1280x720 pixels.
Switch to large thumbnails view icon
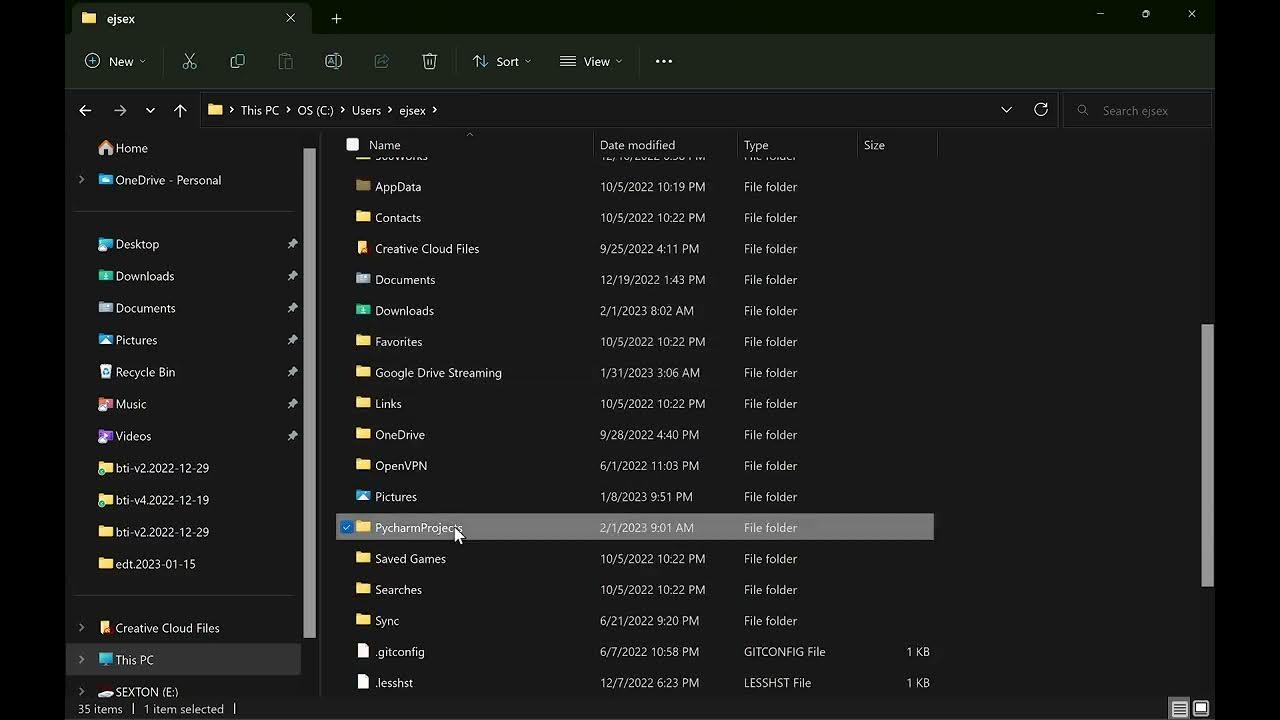coord(1201,709)
